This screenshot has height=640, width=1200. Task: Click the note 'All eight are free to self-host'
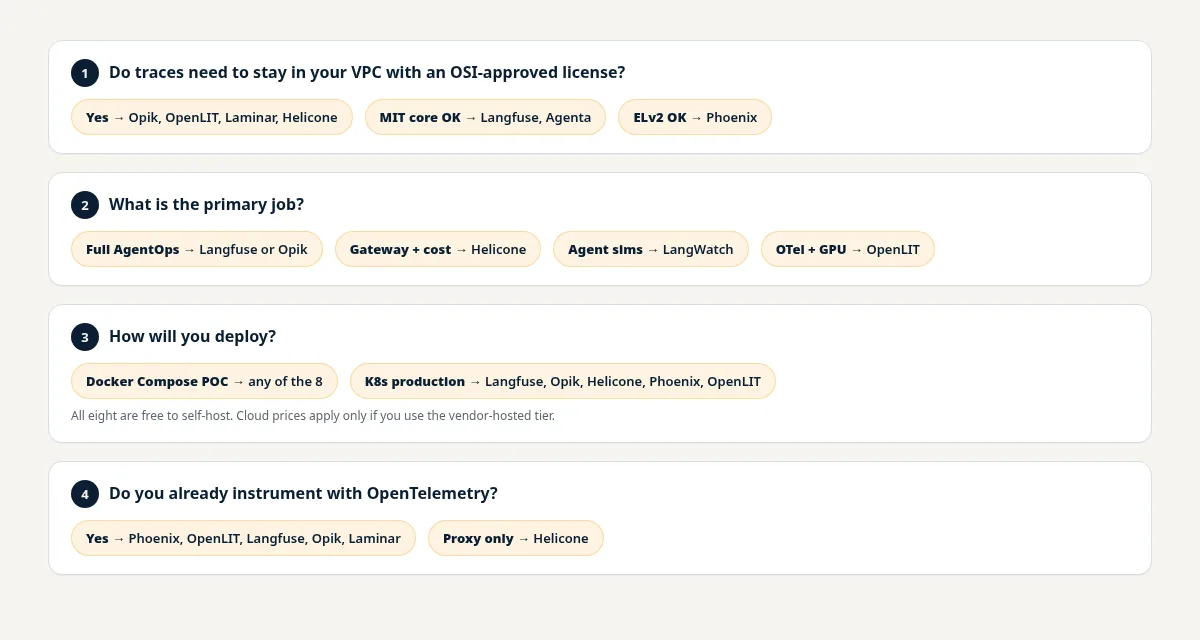point(313,415)
